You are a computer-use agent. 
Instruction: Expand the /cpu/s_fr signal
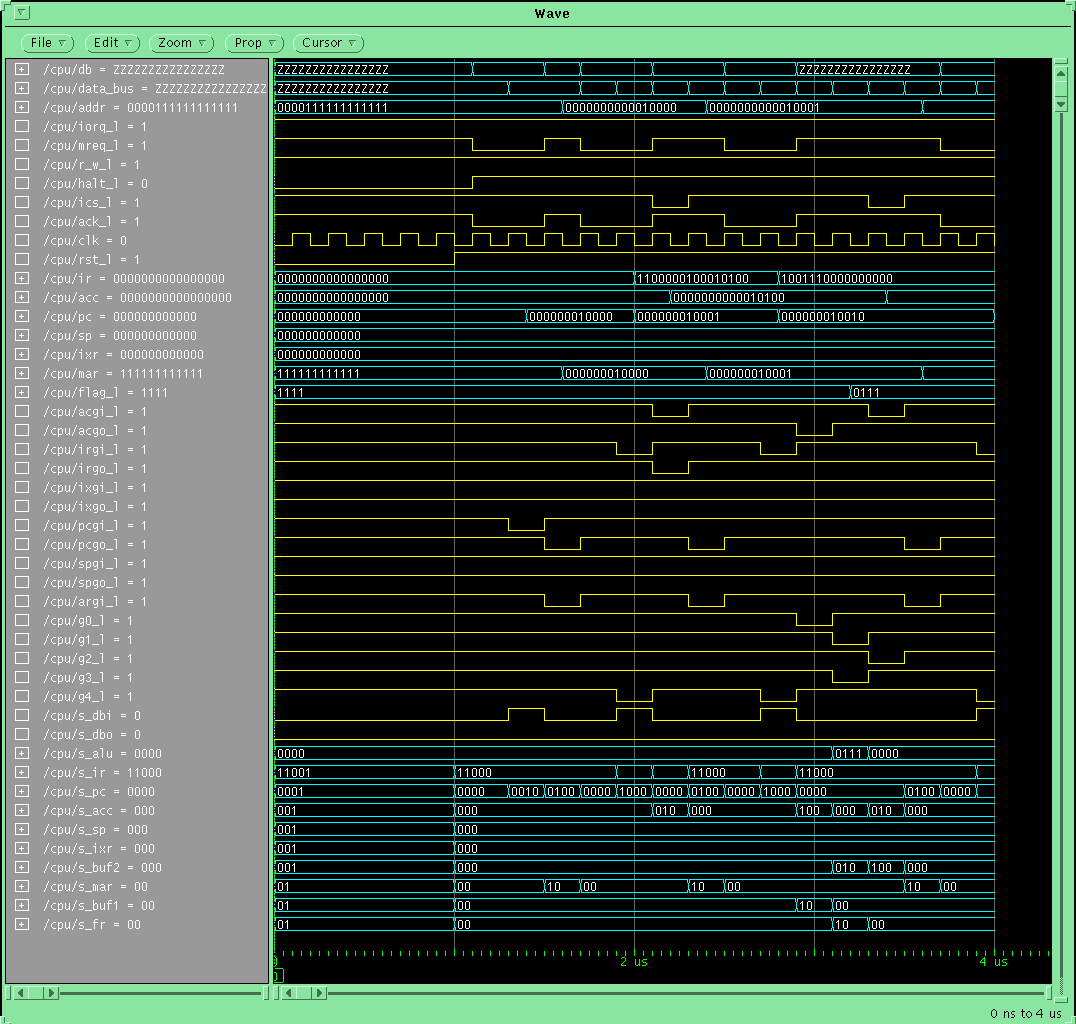(x=22, y=924)
